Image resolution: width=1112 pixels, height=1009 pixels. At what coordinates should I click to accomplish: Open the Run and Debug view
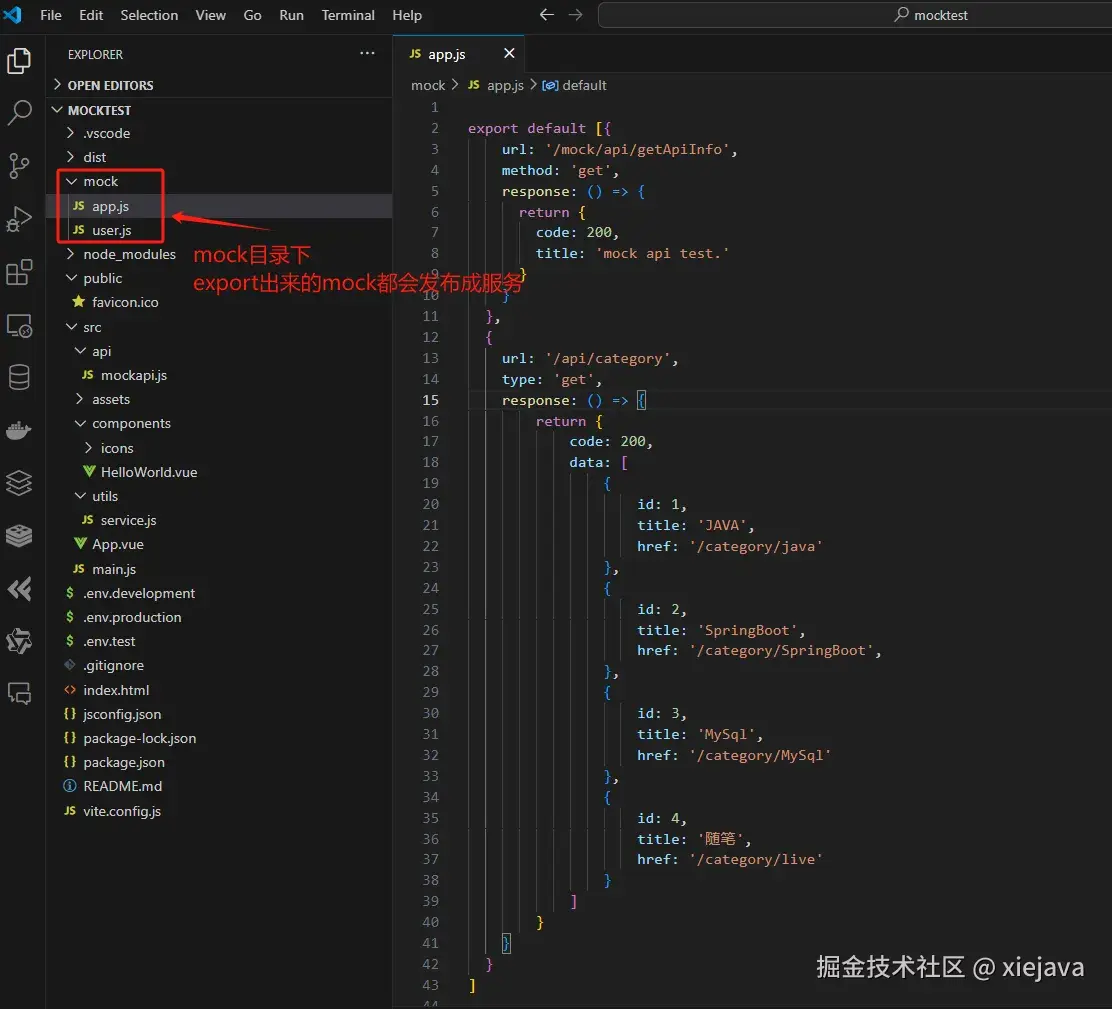pos(19,218)
